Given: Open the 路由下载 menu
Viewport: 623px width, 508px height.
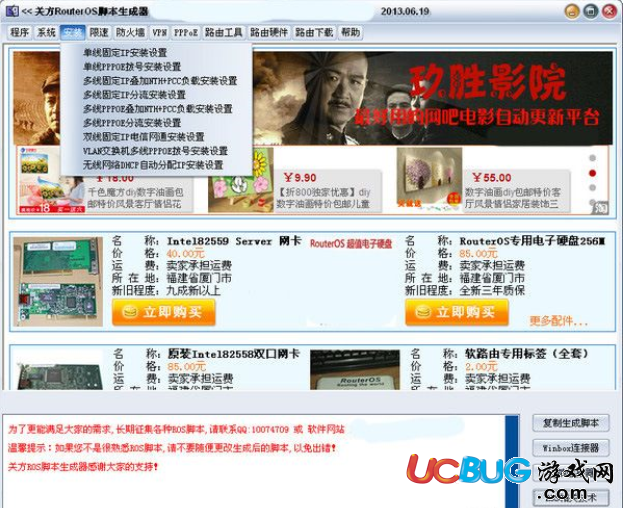Looking at the screenshot, I should click(314, 32).
